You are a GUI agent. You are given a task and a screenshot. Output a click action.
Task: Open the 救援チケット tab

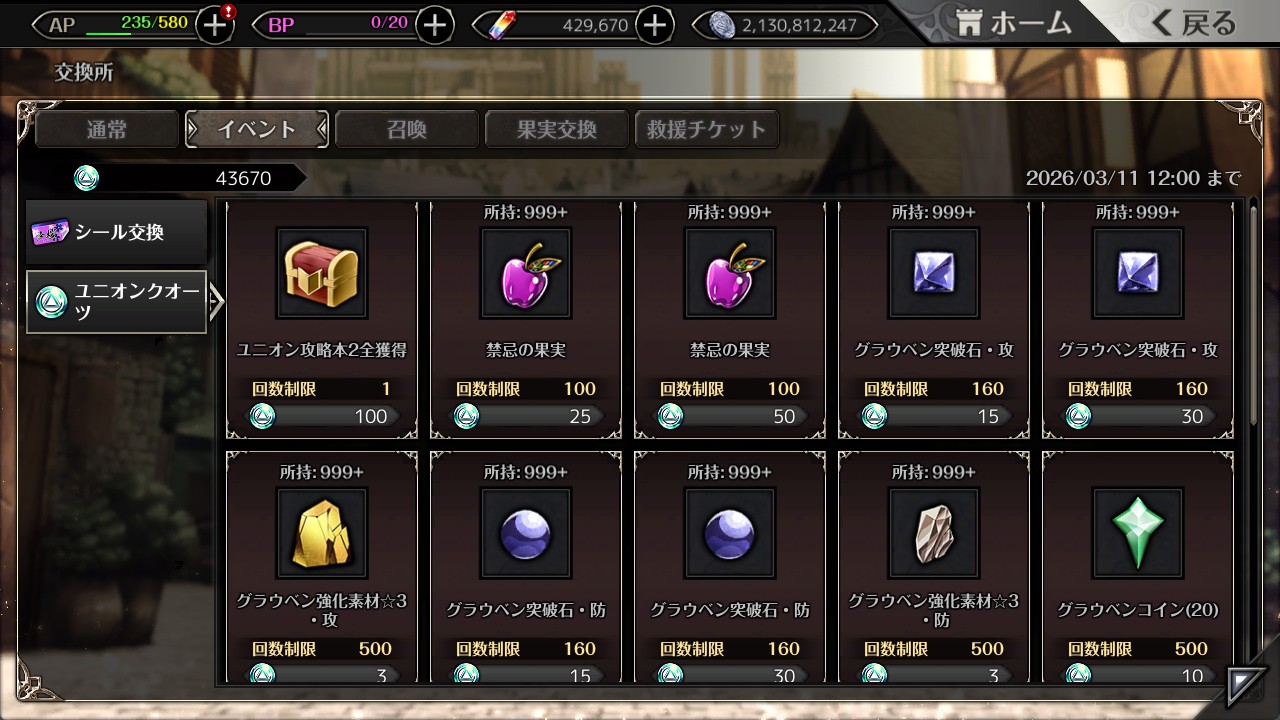(707, 129)
